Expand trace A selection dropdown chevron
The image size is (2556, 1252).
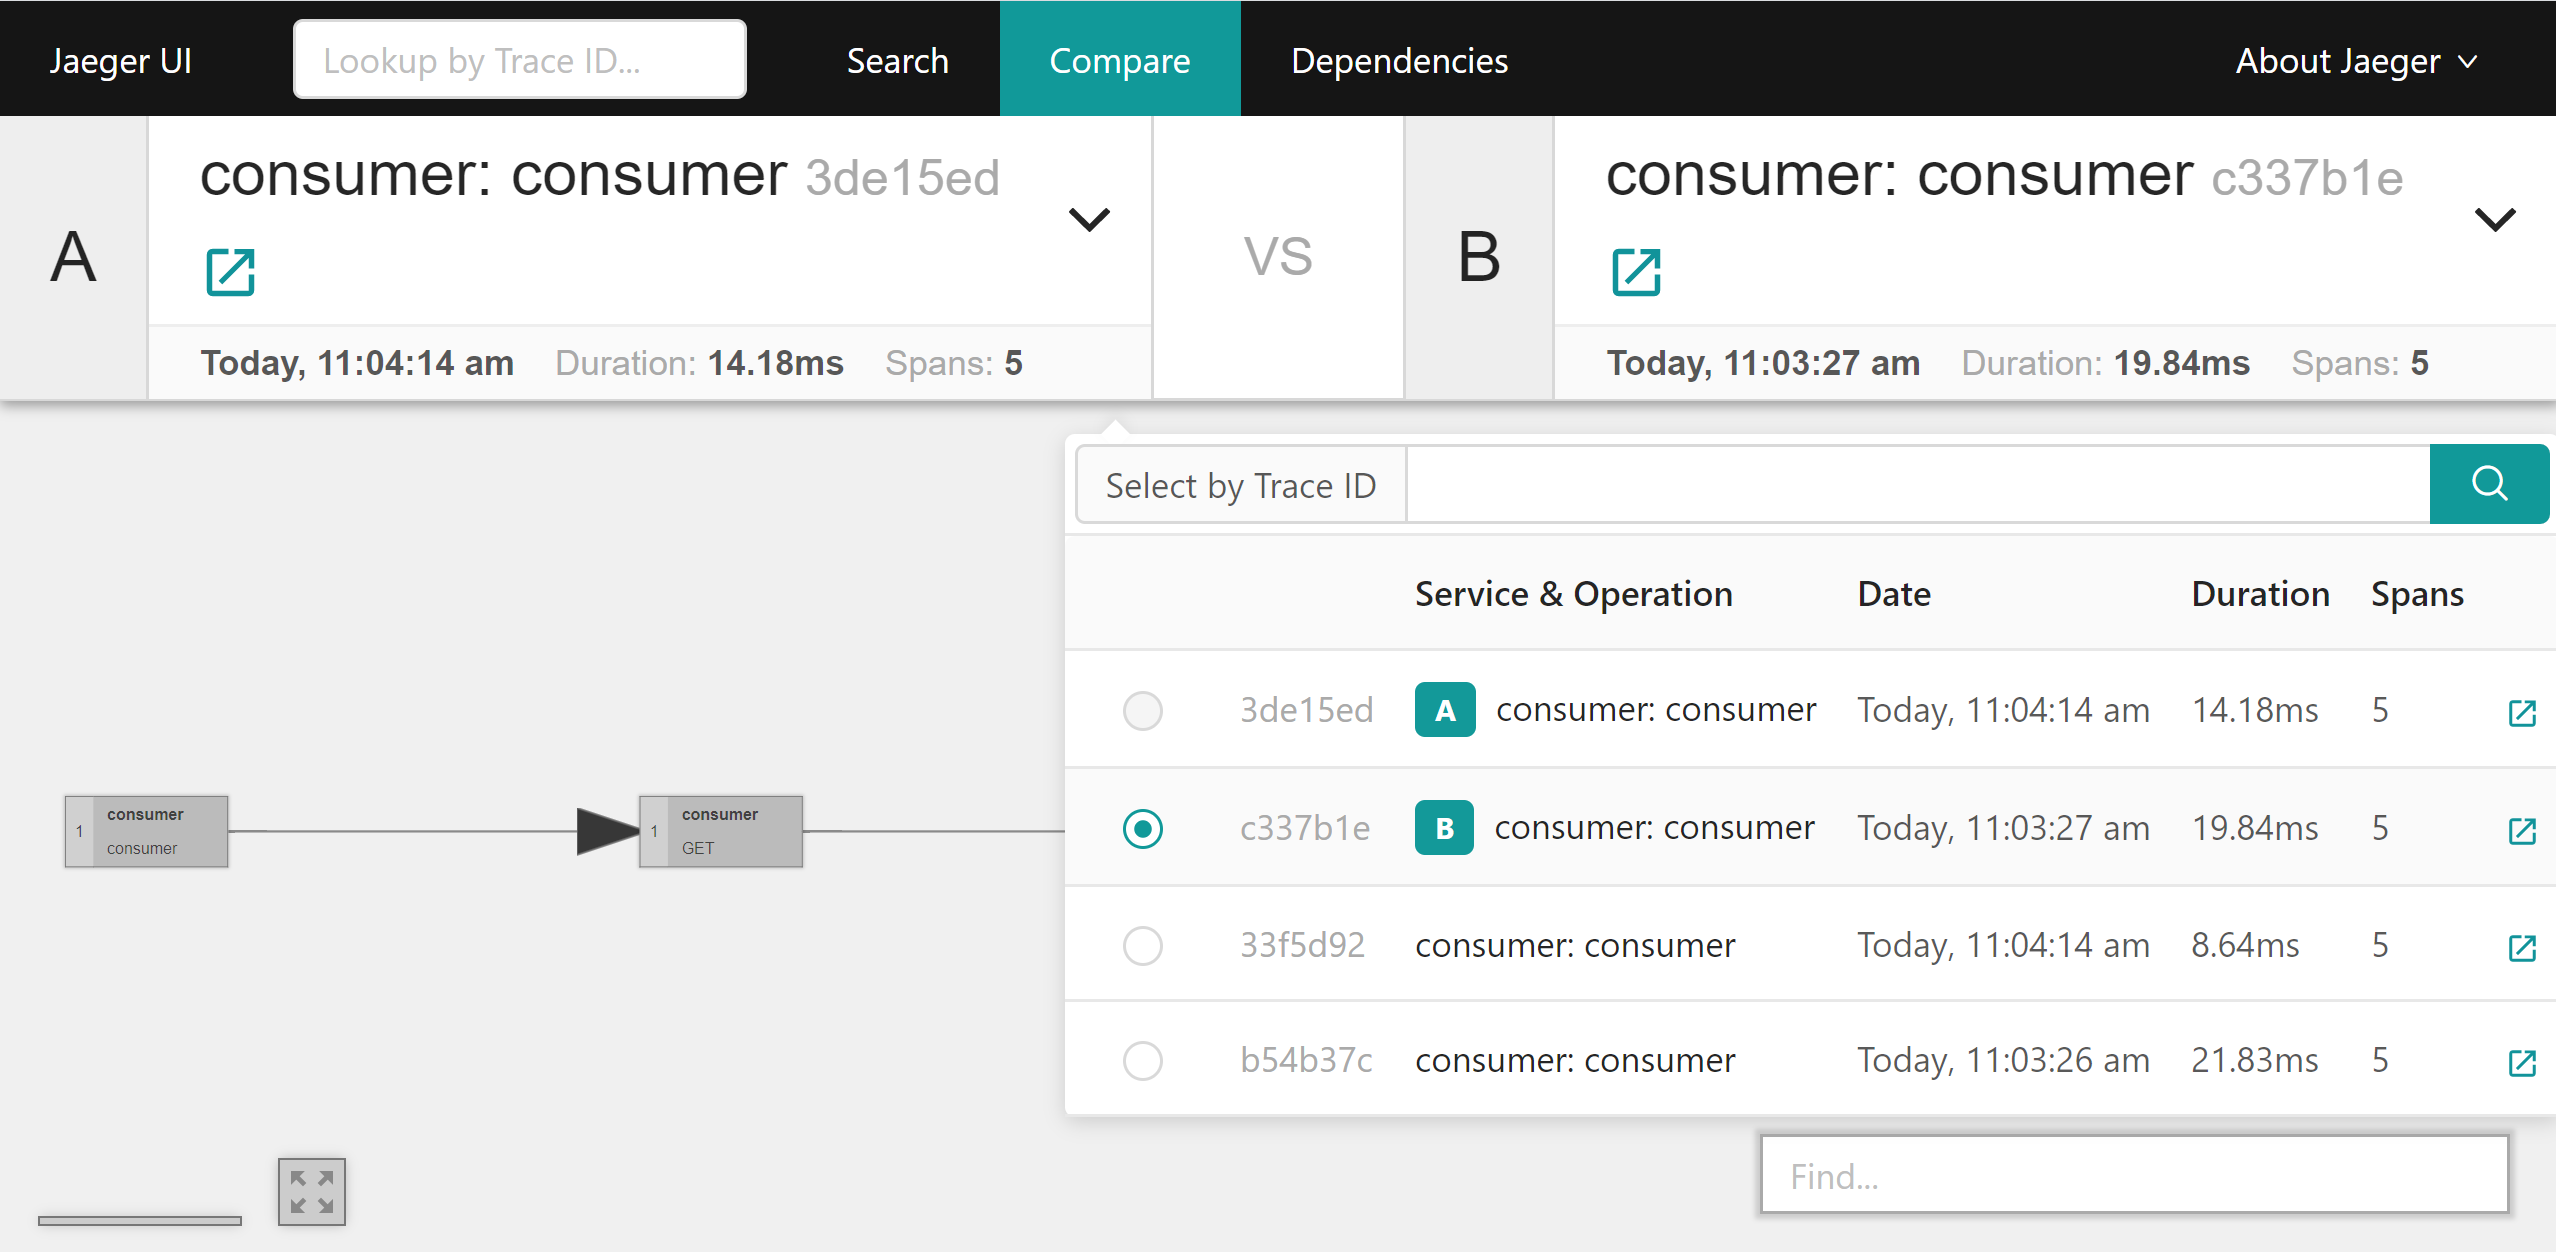click(1089, 219)
